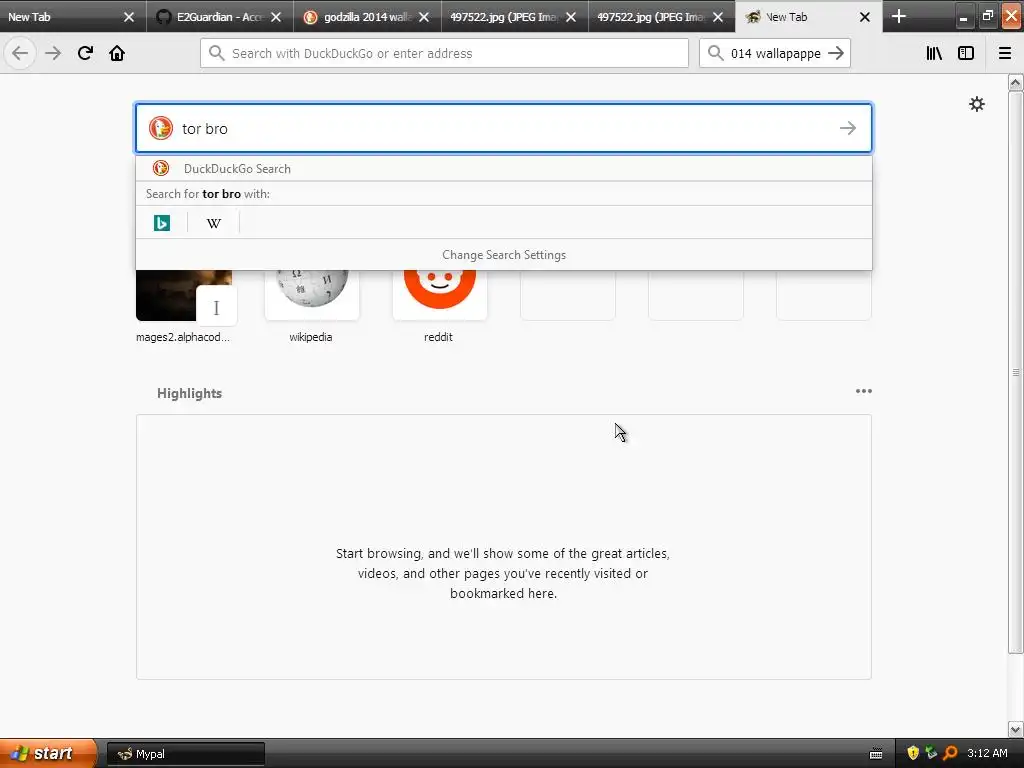
Task: Close the first 497522.jpg tab
Action: coord(571,17)
